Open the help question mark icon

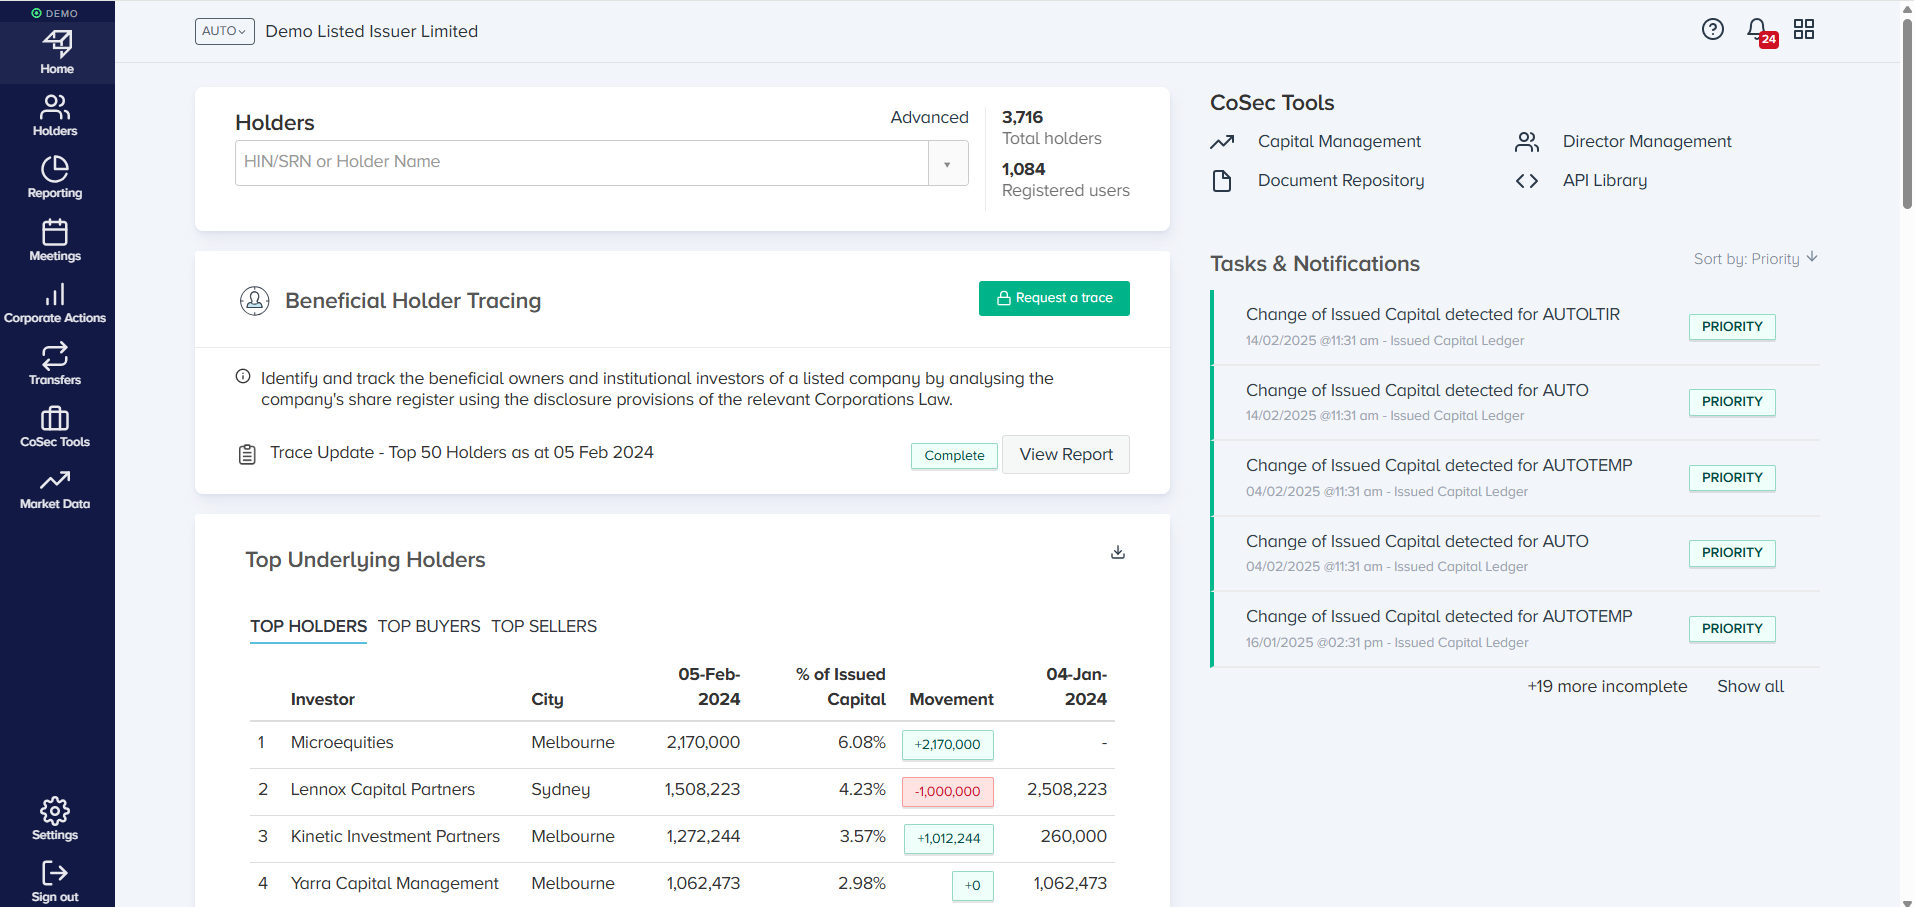point(1713,30)
